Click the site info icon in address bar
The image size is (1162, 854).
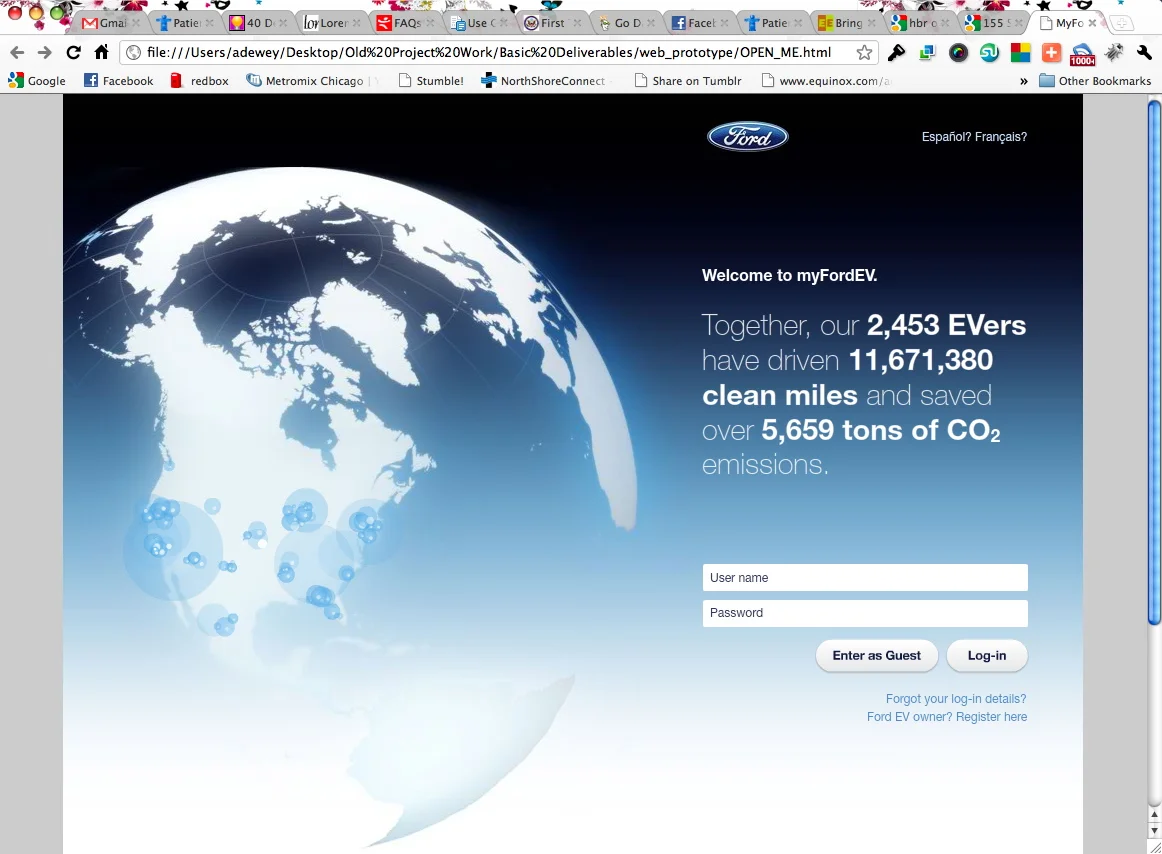pos(133,53)
